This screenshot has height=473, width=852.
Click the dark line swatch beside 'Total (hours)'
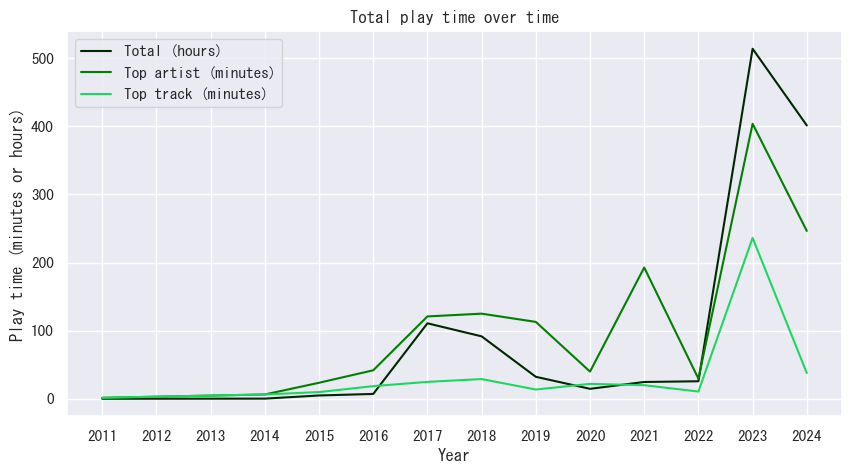click(x=96, y=51)
